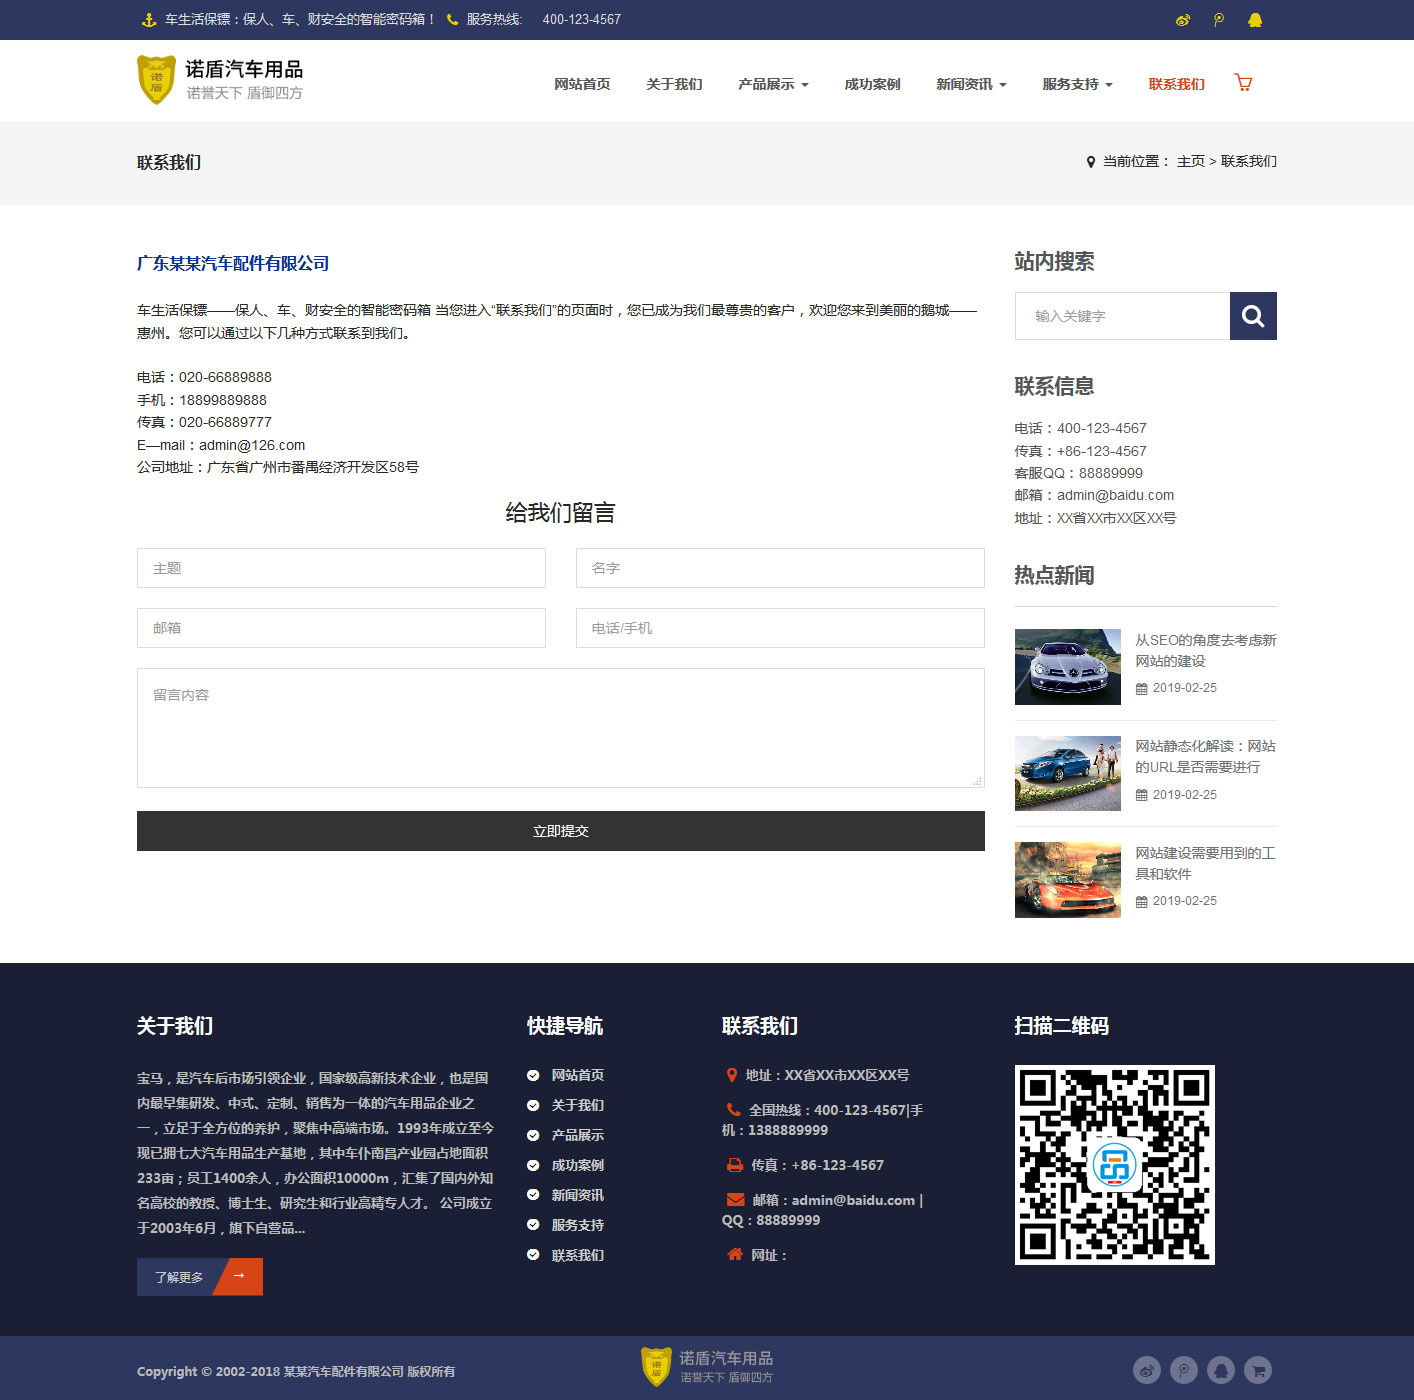Open the silver Mercedes news thumbnail
The height and width of the screenshot is (1400, 1414).
coord(1067,667)
